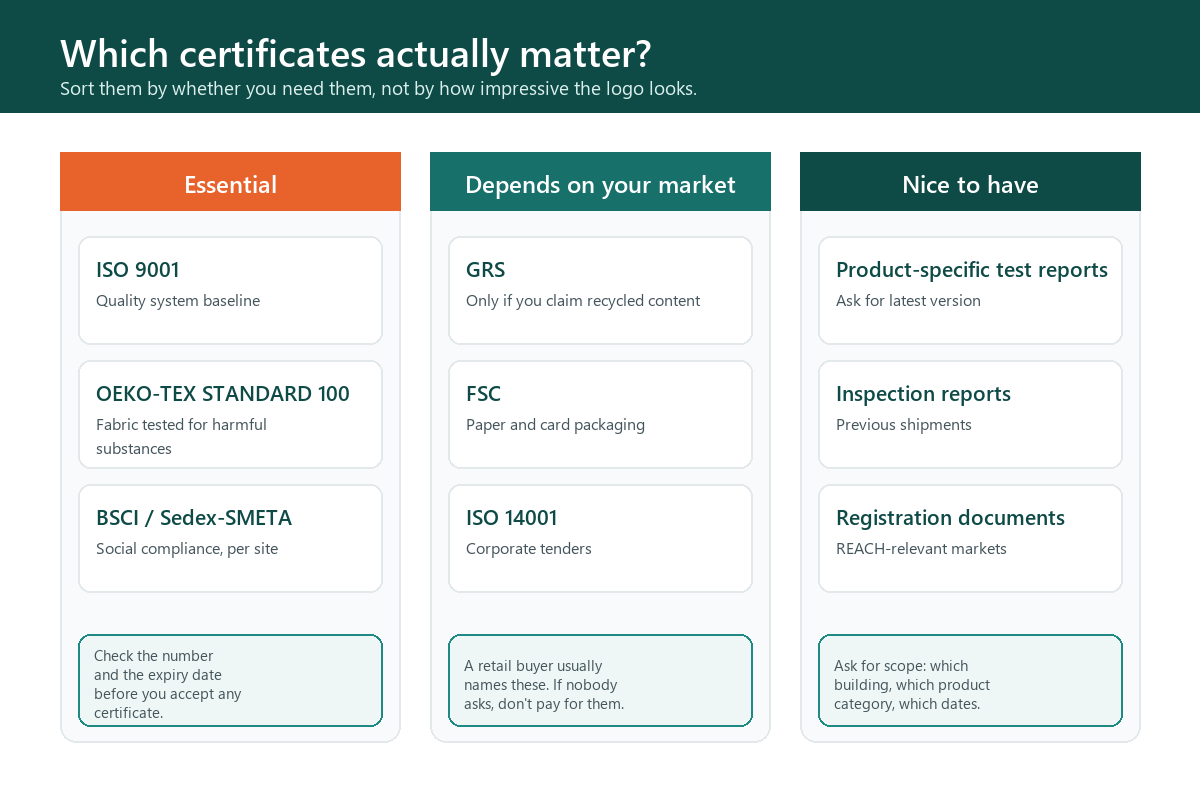1200x800 pixels.
Task: Click 'Corporate tenders' description
Action: coord(529,549)
